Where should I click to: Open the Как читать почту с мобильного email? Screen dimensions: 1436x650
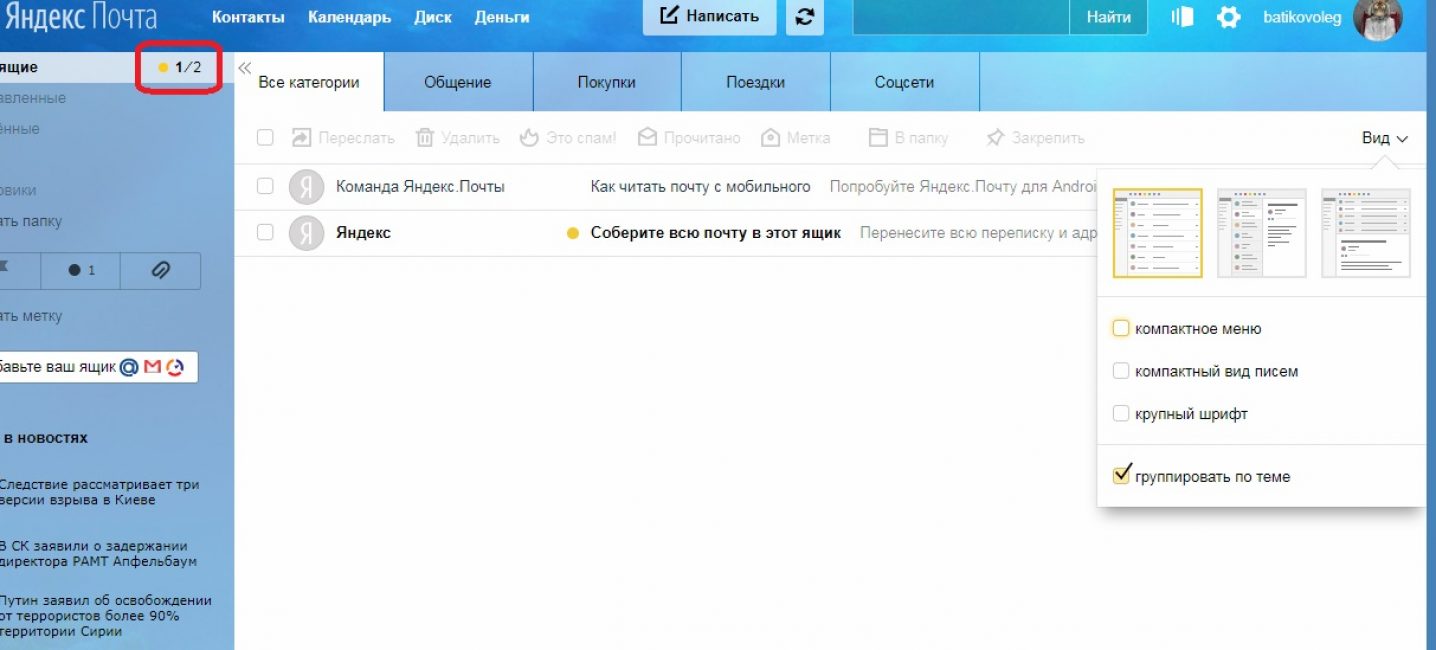[x=700, y=186]
